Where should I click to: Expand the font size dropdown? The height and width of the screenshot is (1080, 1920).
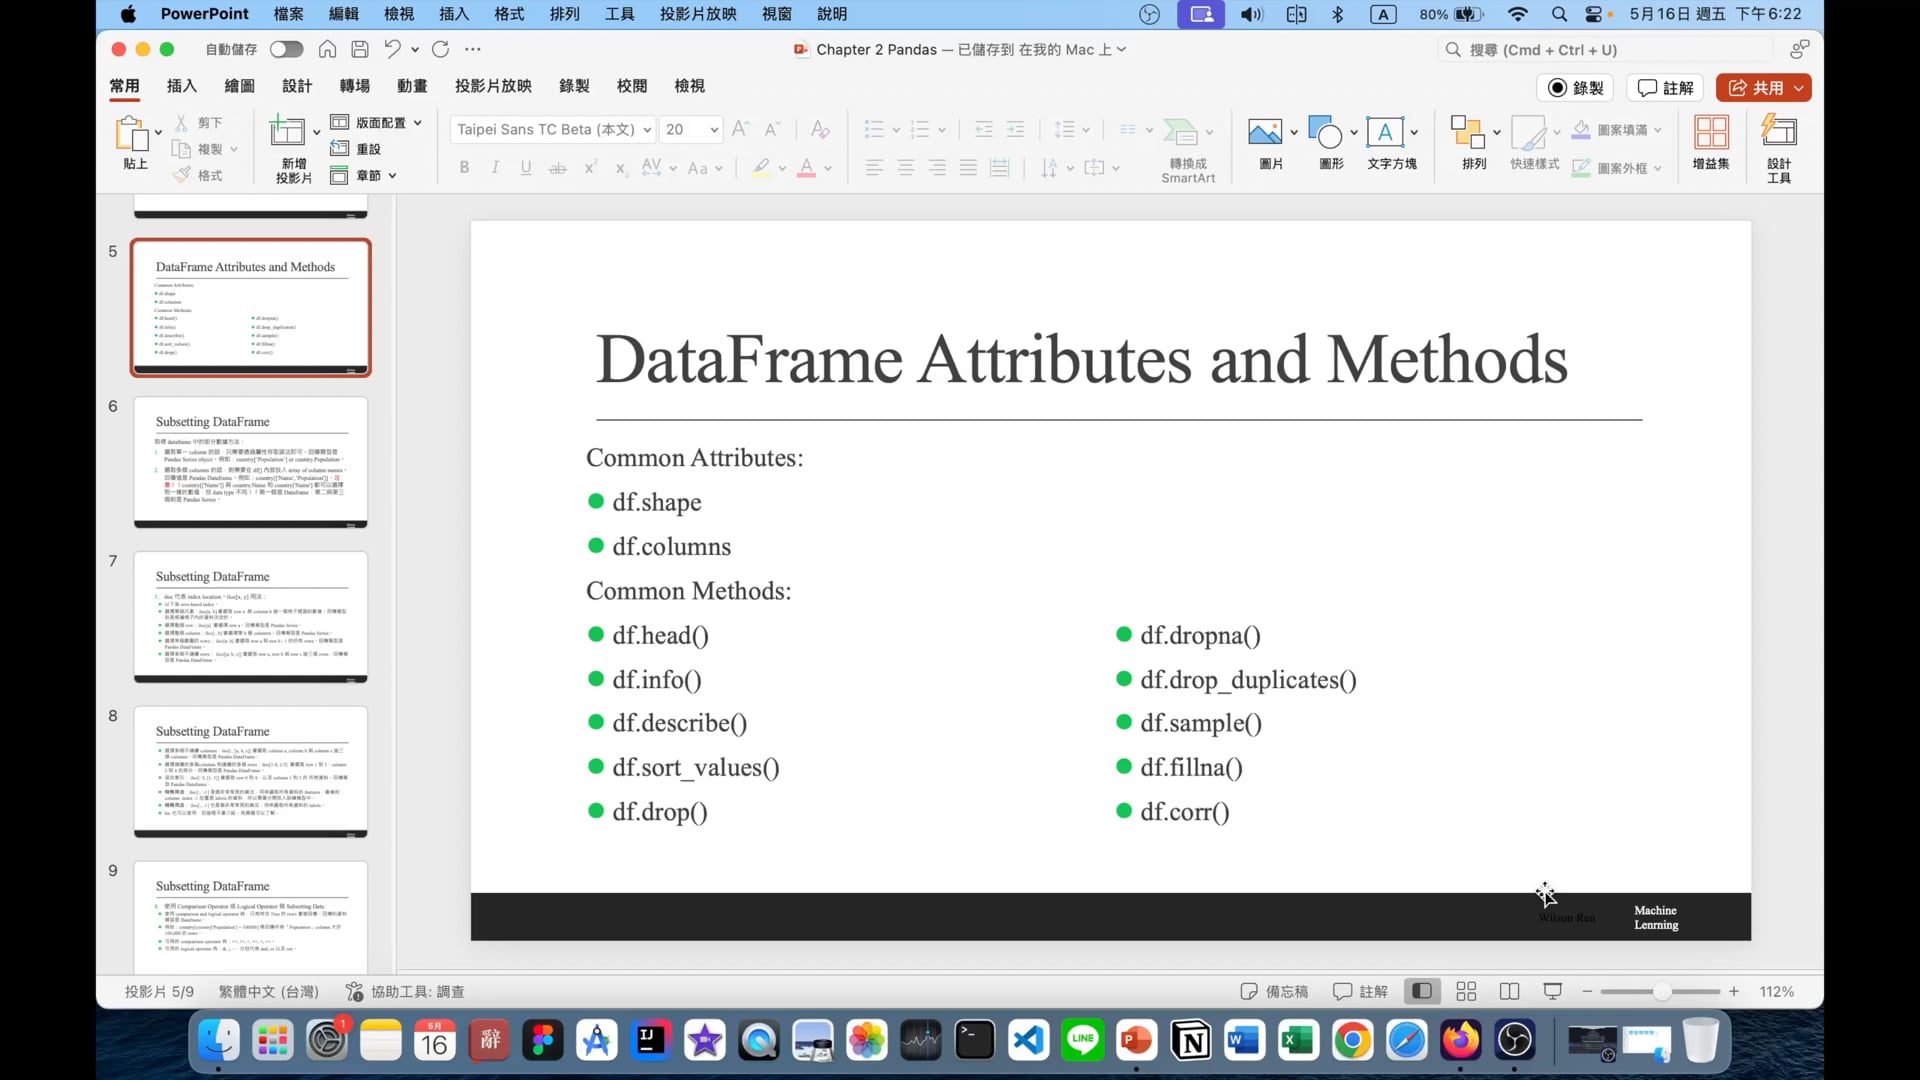(714, 130)
